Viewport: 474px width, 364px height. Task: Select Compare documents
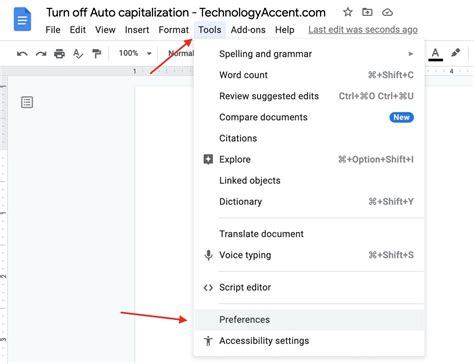309,117
